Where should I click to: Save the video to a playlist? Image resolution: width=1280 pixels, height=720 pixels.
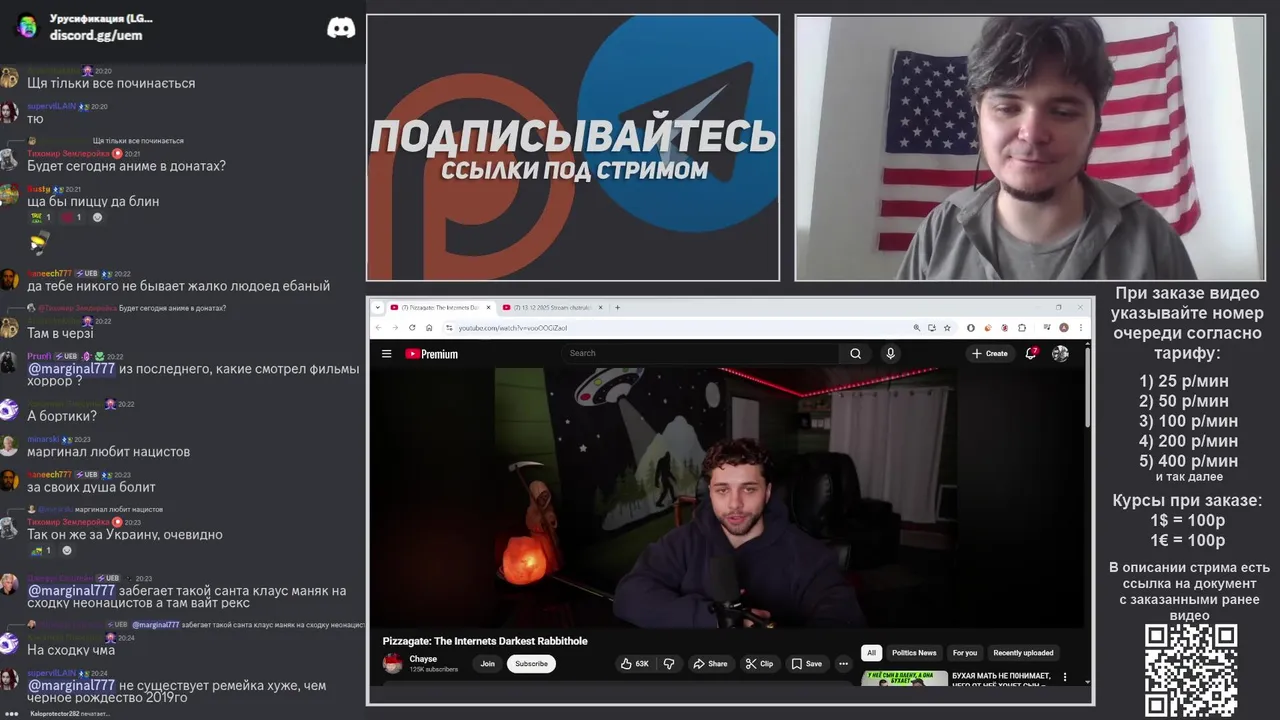click(x=807, y=664)
